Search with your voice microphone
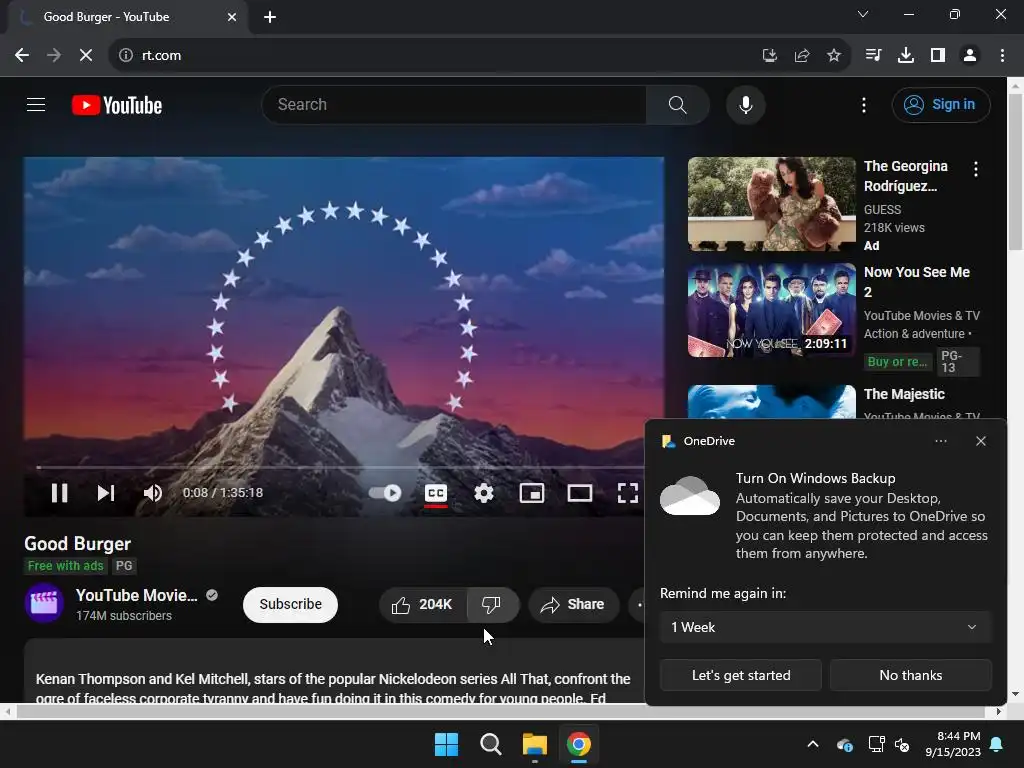This screenshot has height=768, width=1024. (x=745, y=104)
